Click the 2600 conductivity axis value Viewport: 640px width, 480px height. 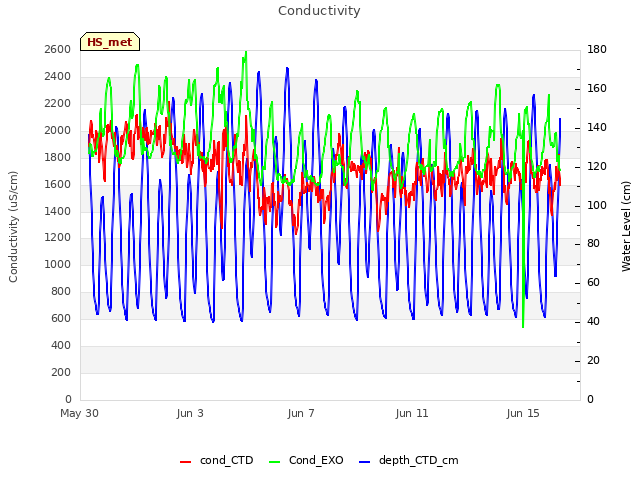tap(58, 49)
